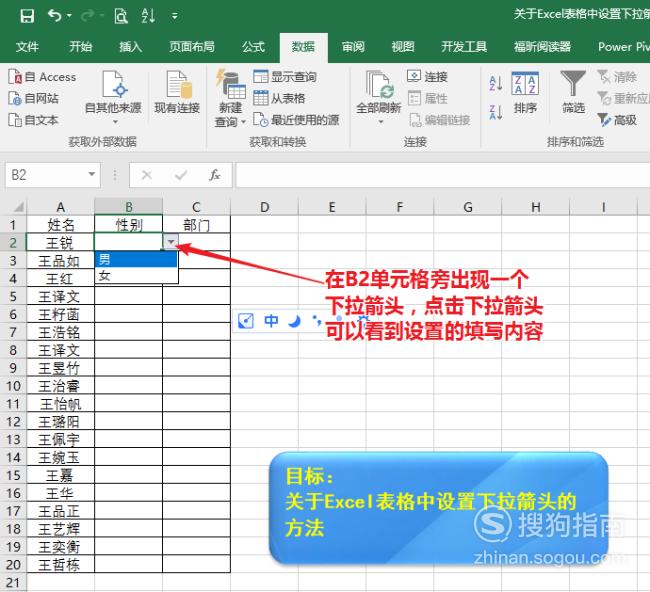Click the first icon of the IME bar
This screenshot has height=592, width=650.
pyautogui.click(x=246, y=321)
